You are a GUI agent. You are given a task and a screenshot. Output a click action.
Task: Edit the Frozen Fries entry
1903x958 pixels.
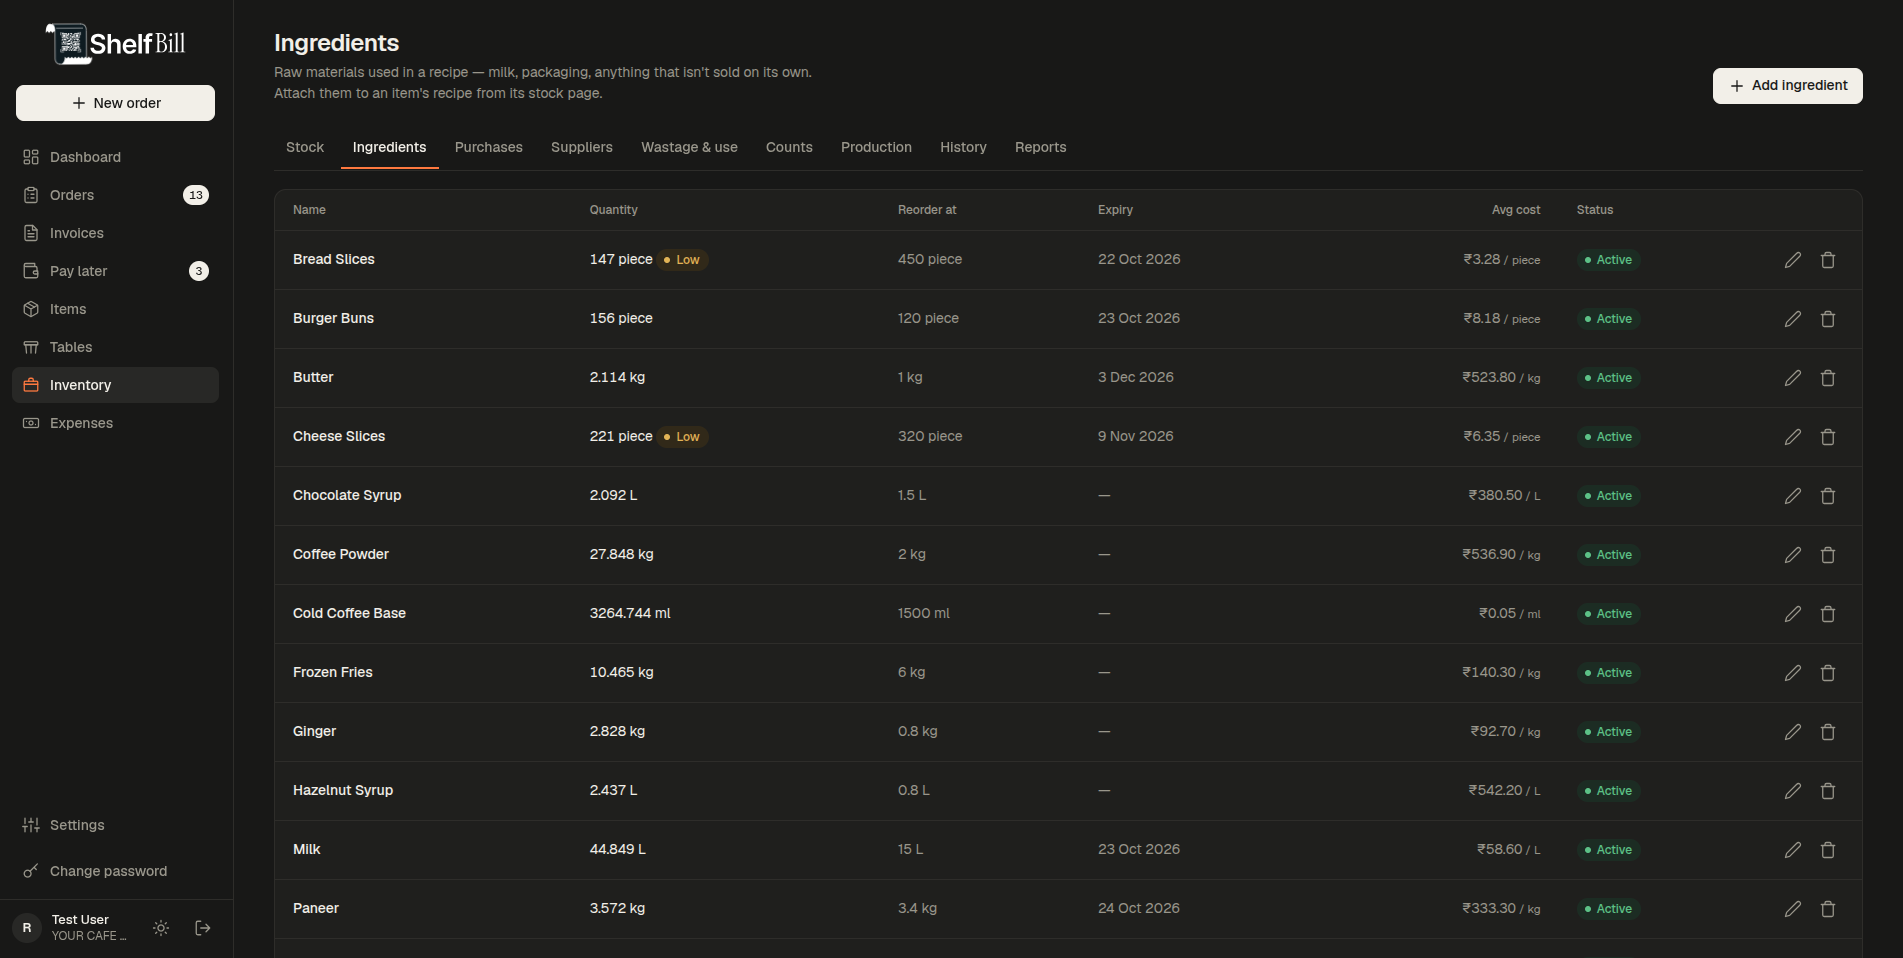coord(1793,673)
